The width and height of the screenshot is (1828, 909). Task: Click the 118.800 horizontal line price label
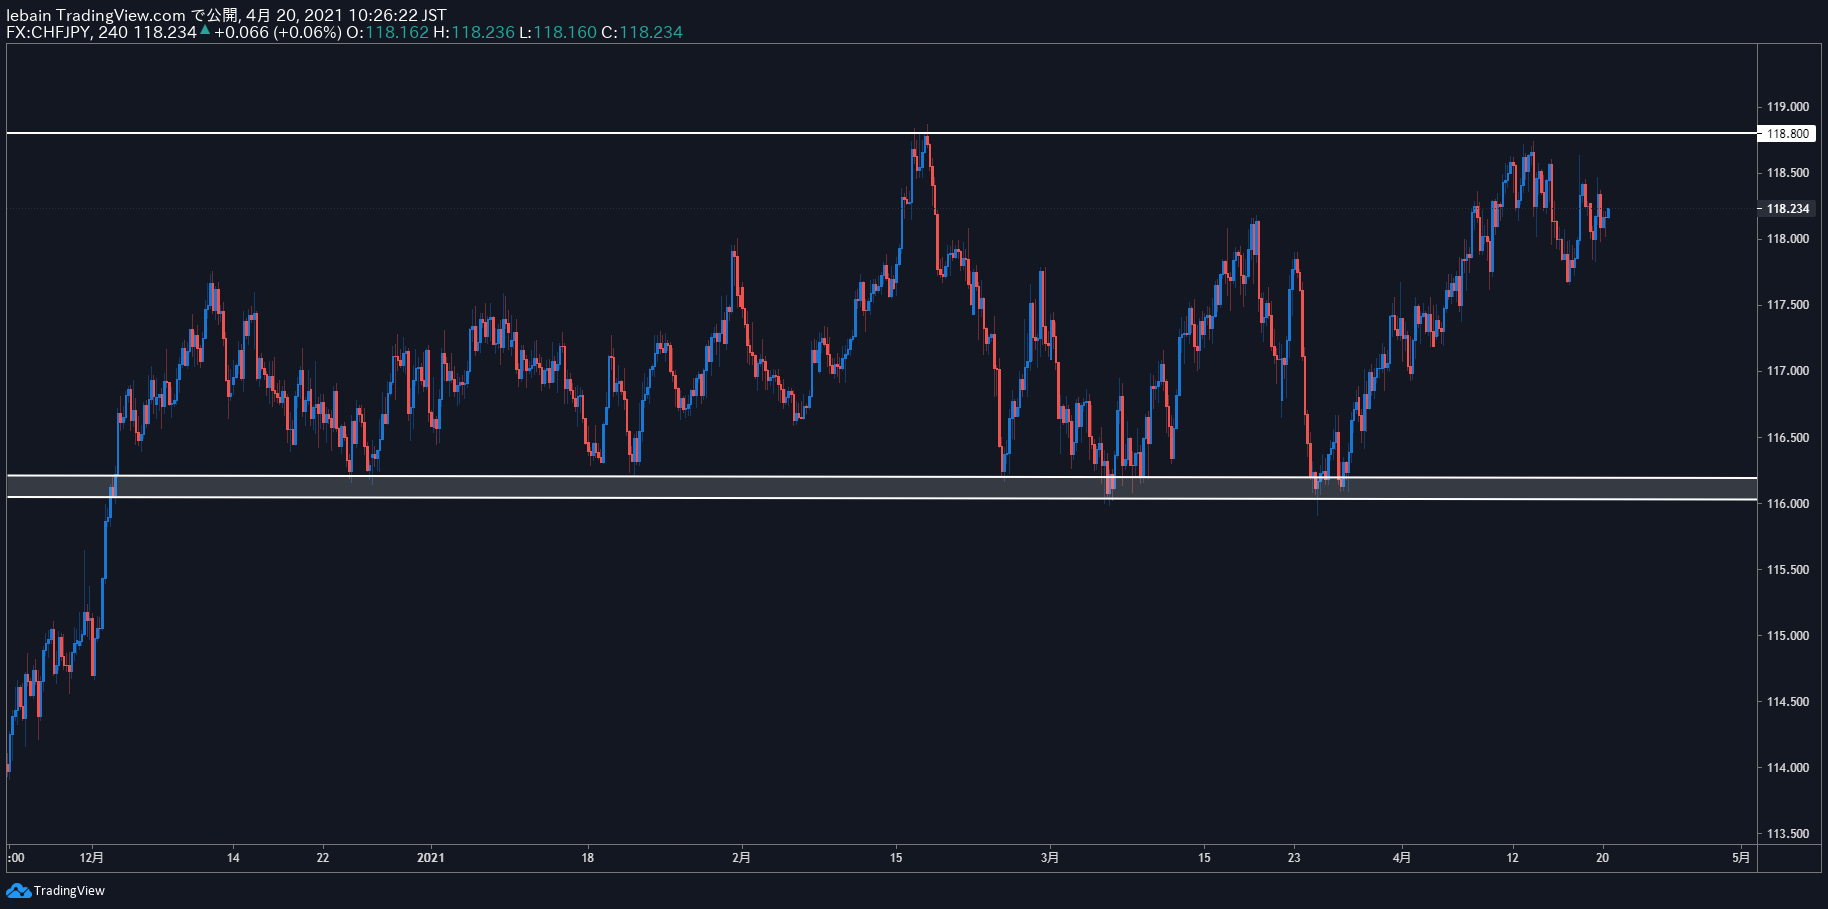coord(1787,133)
